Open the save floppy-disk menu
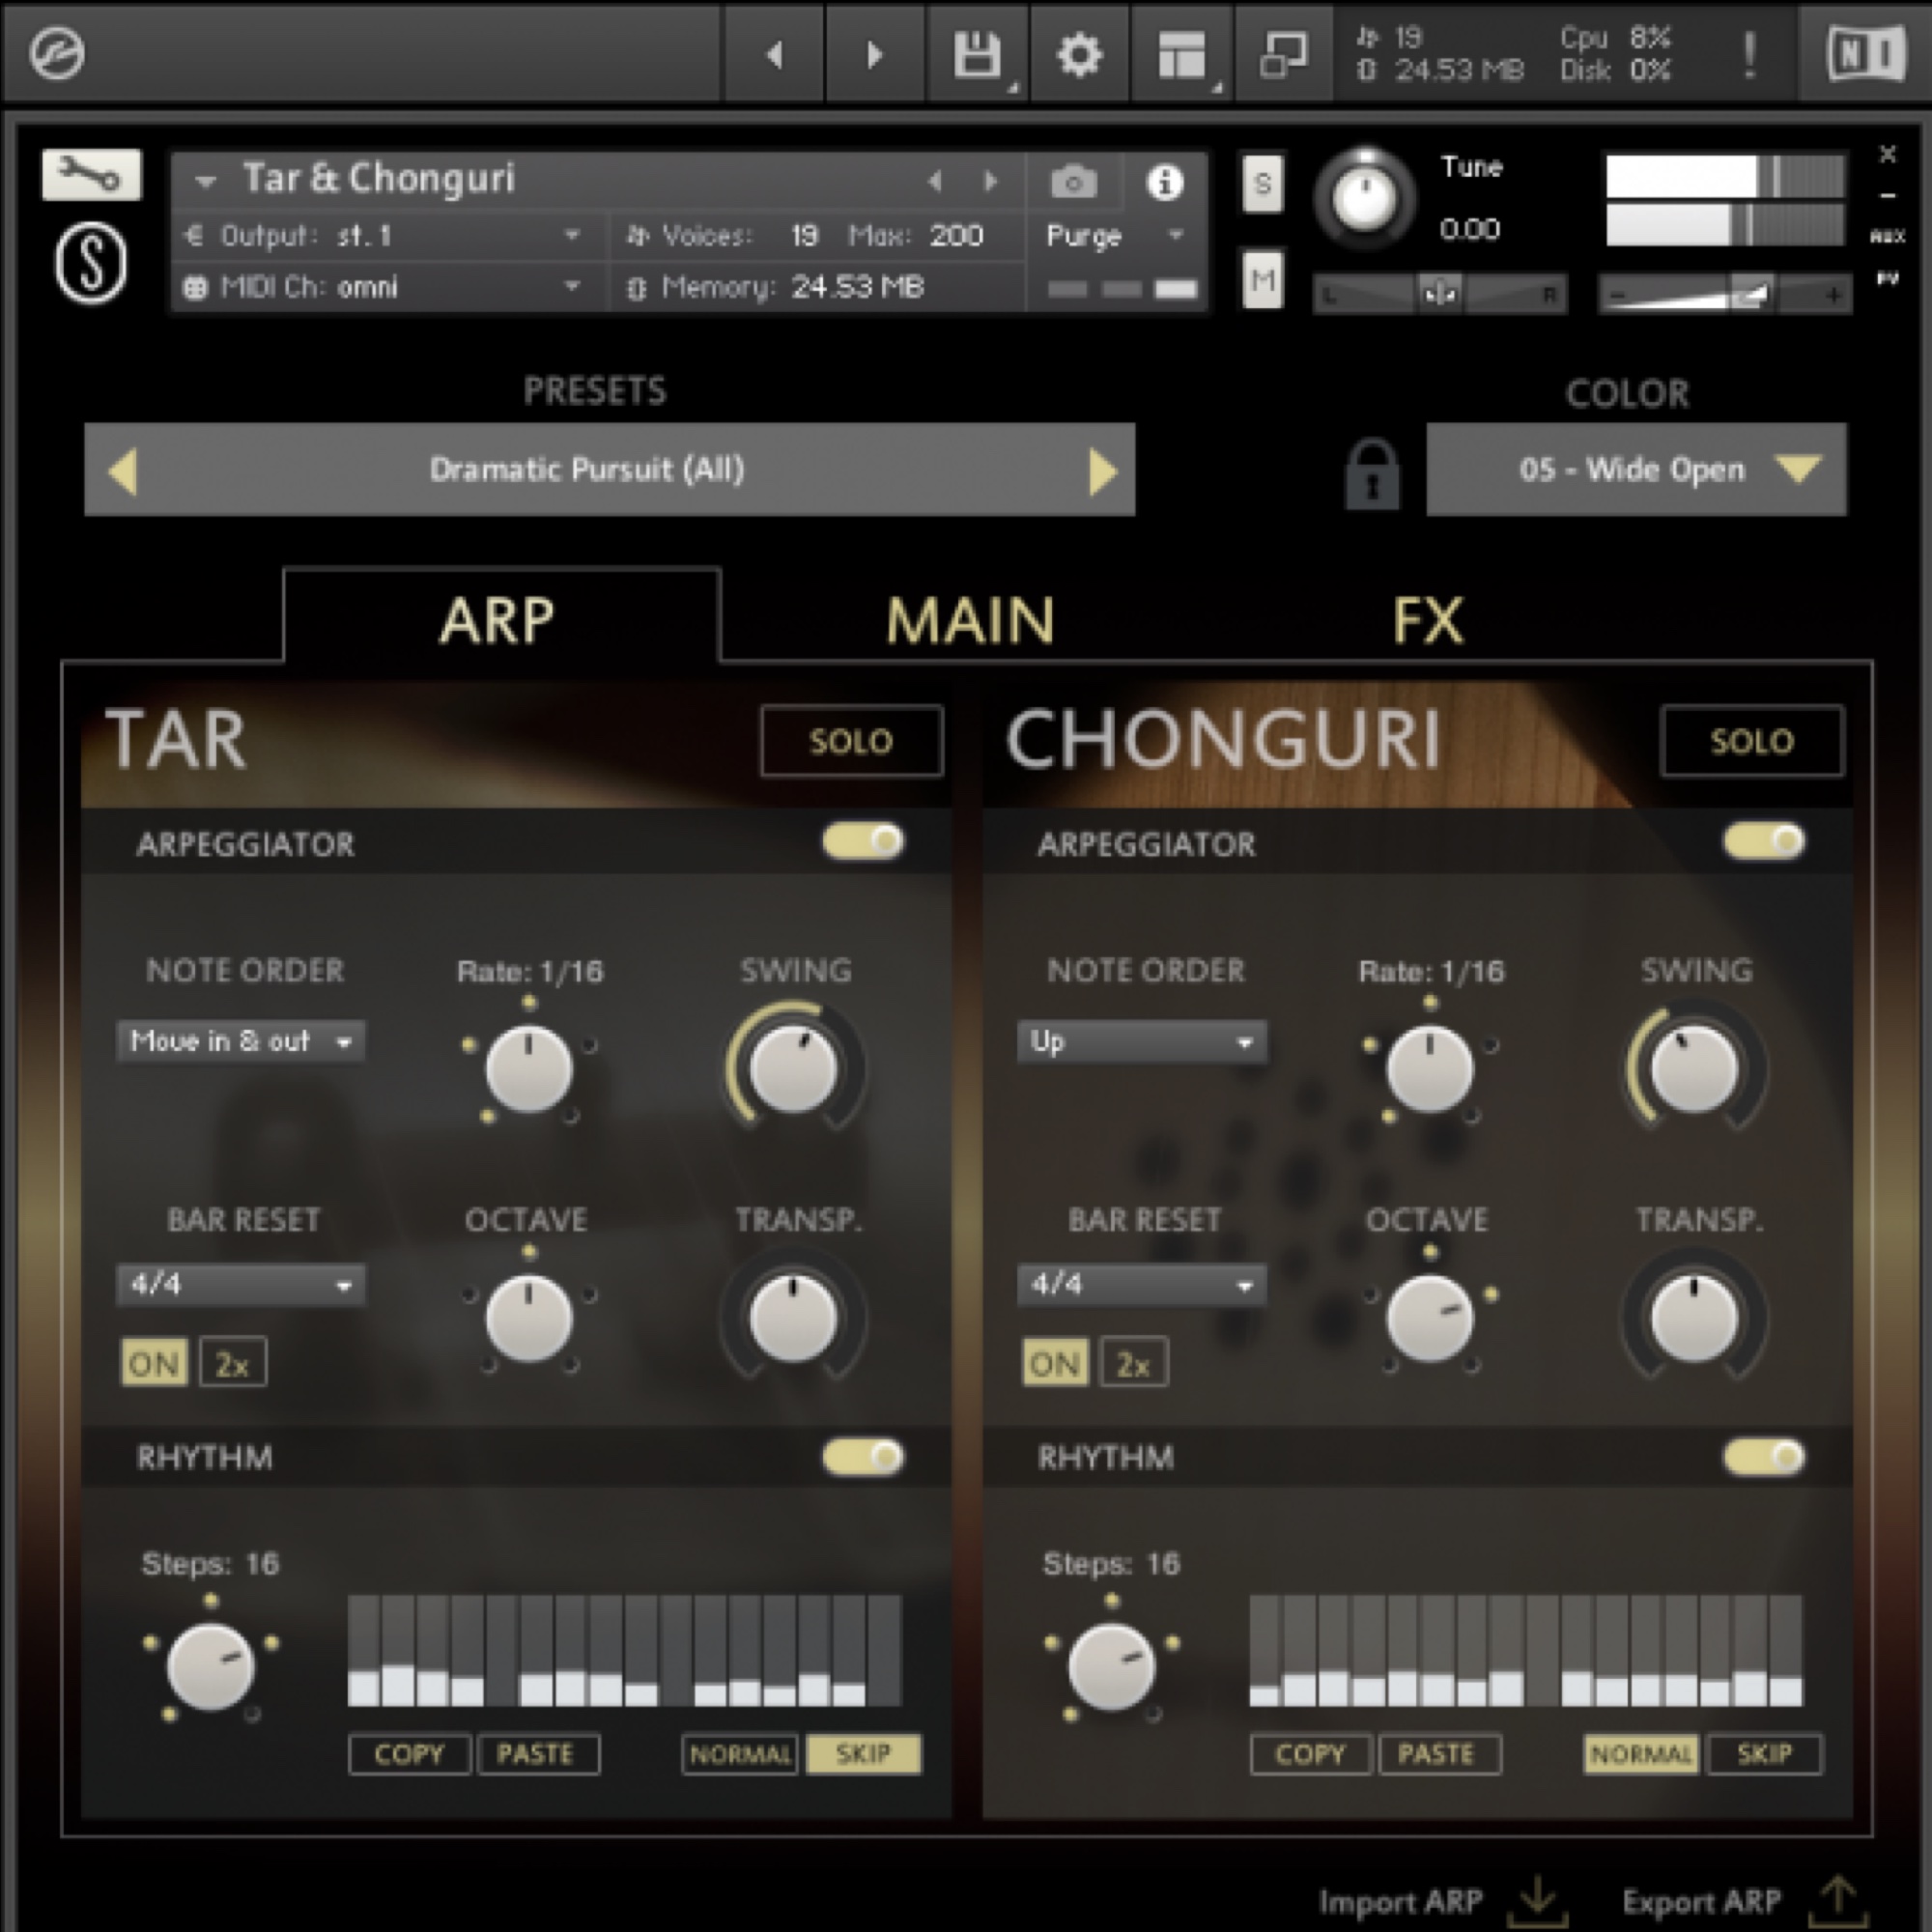Viewport: 1932px width, 1932px height. (978, 54)
